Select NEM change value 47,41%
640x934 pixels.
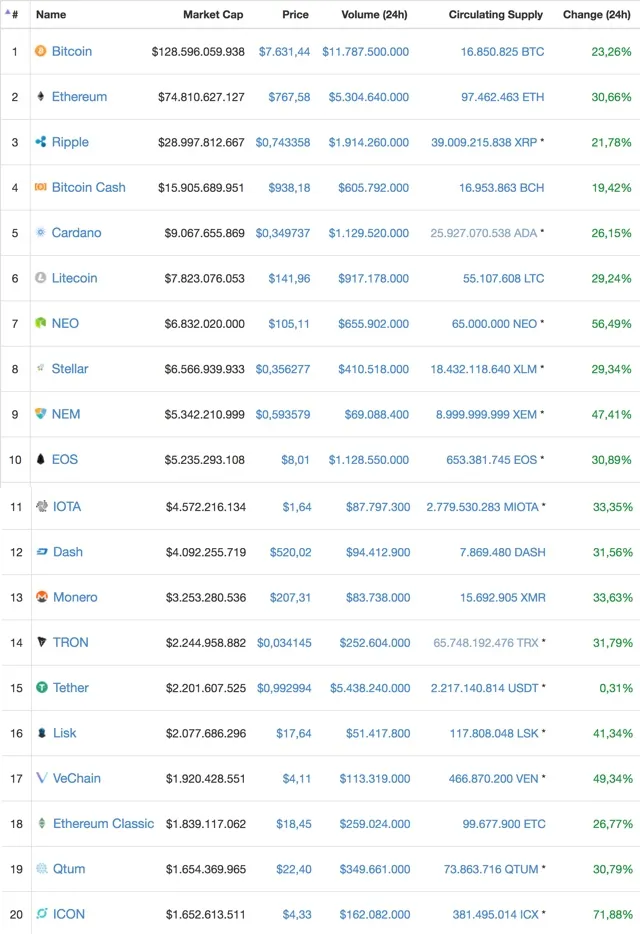(611, 414)
